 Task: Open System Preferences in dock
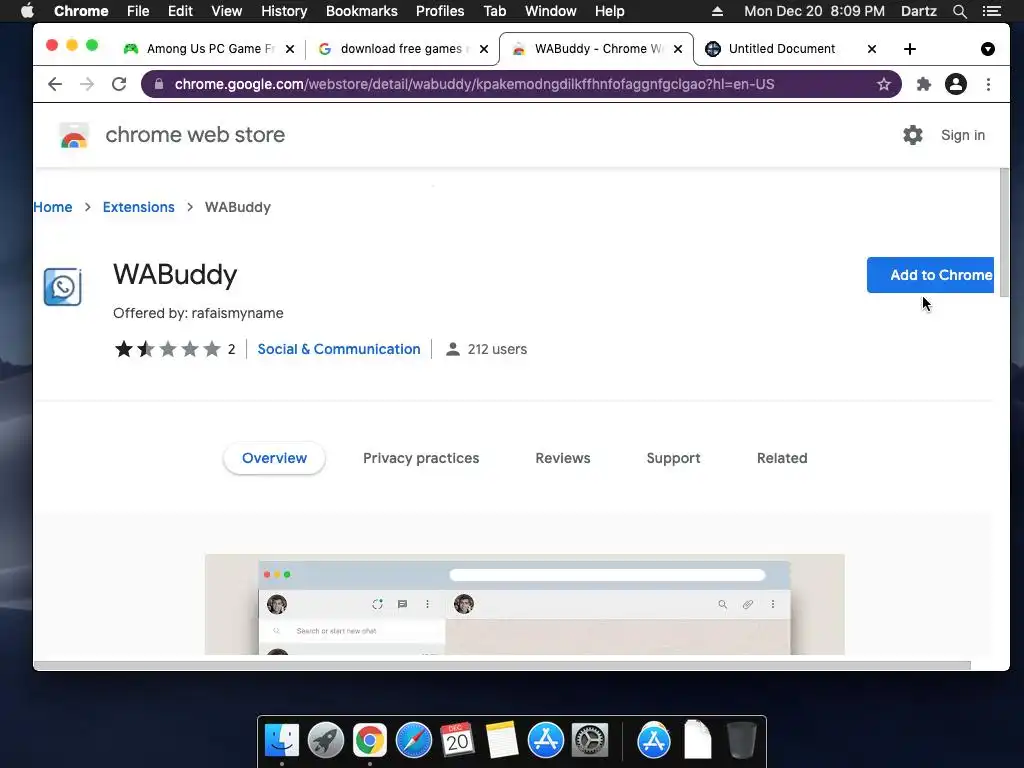tap(590, 741)
